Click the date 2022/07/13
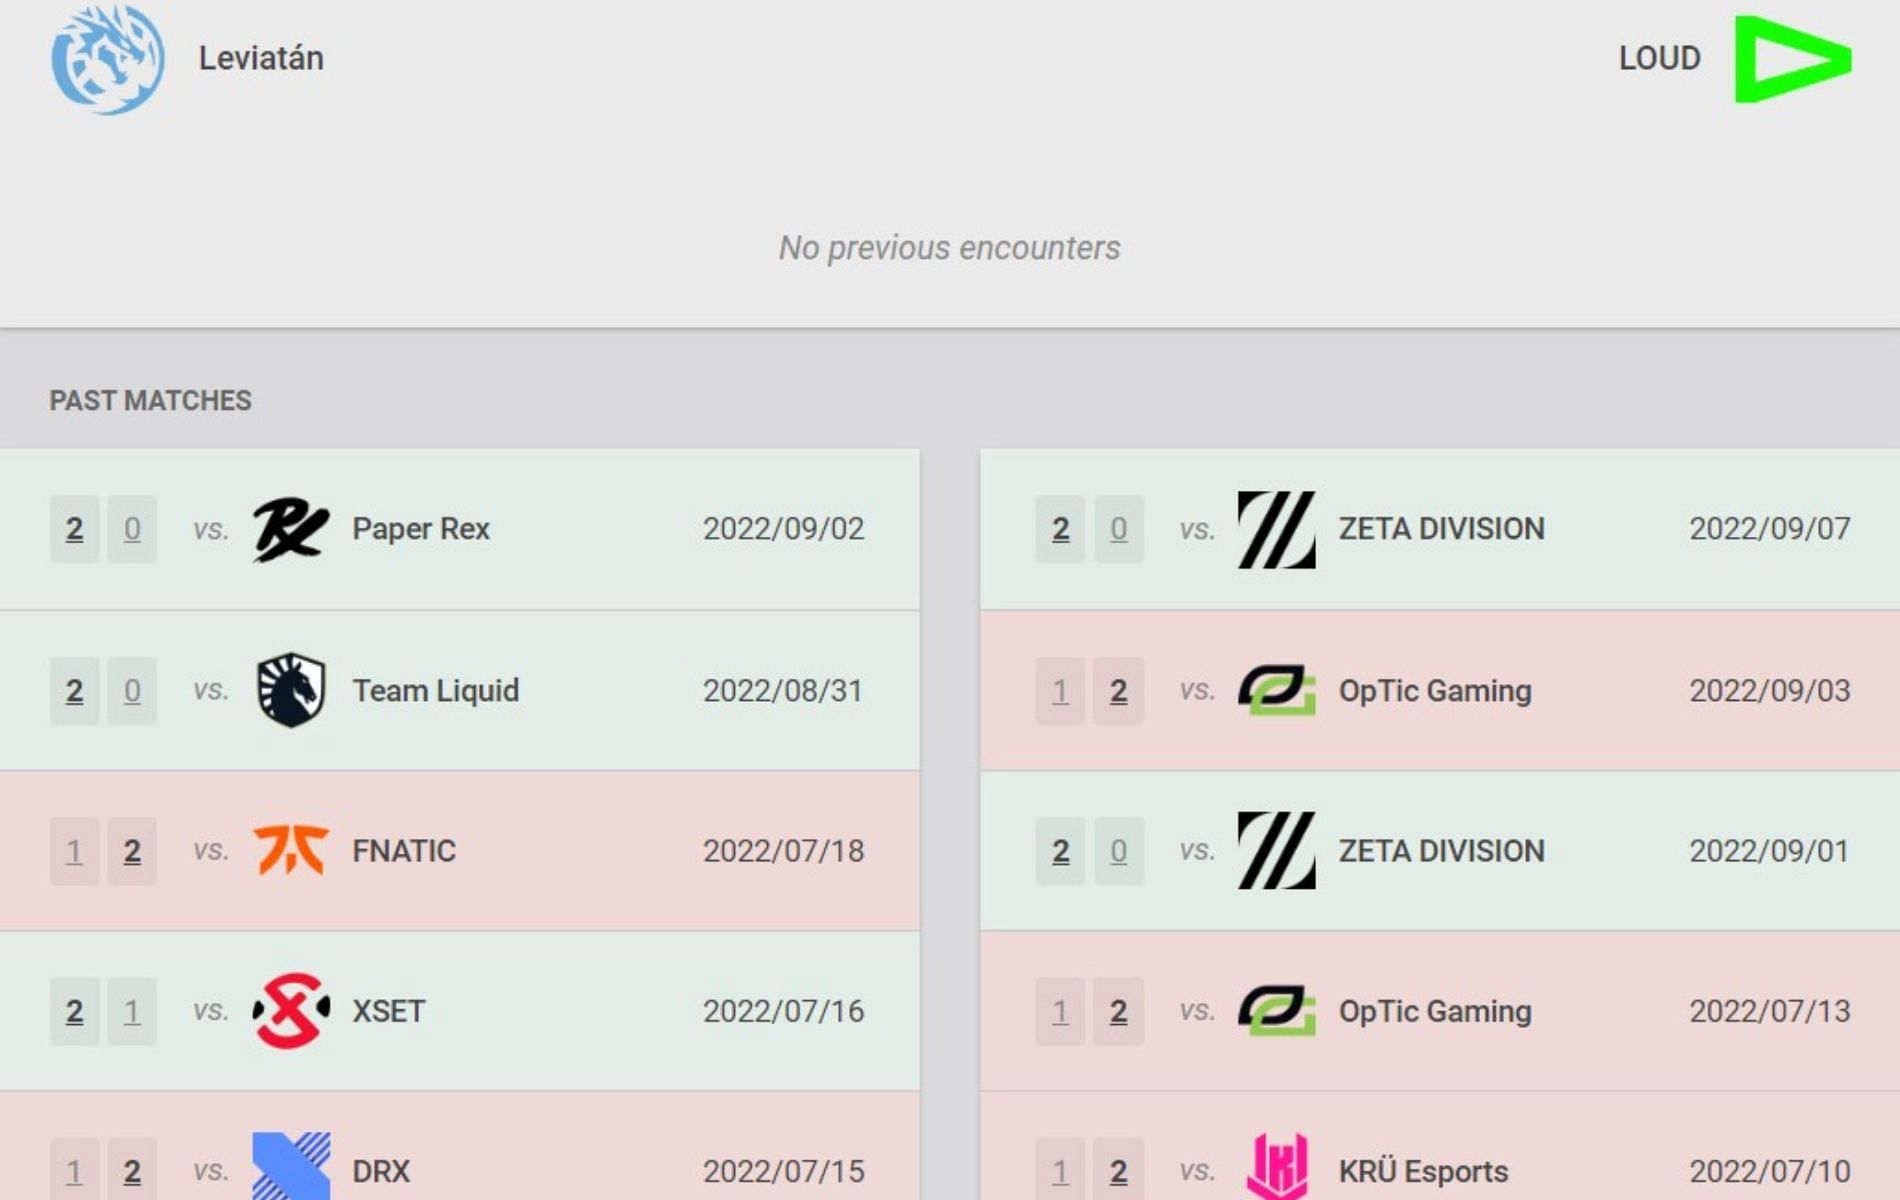This screenshot has height=1200, width=1900. 1770,1011
